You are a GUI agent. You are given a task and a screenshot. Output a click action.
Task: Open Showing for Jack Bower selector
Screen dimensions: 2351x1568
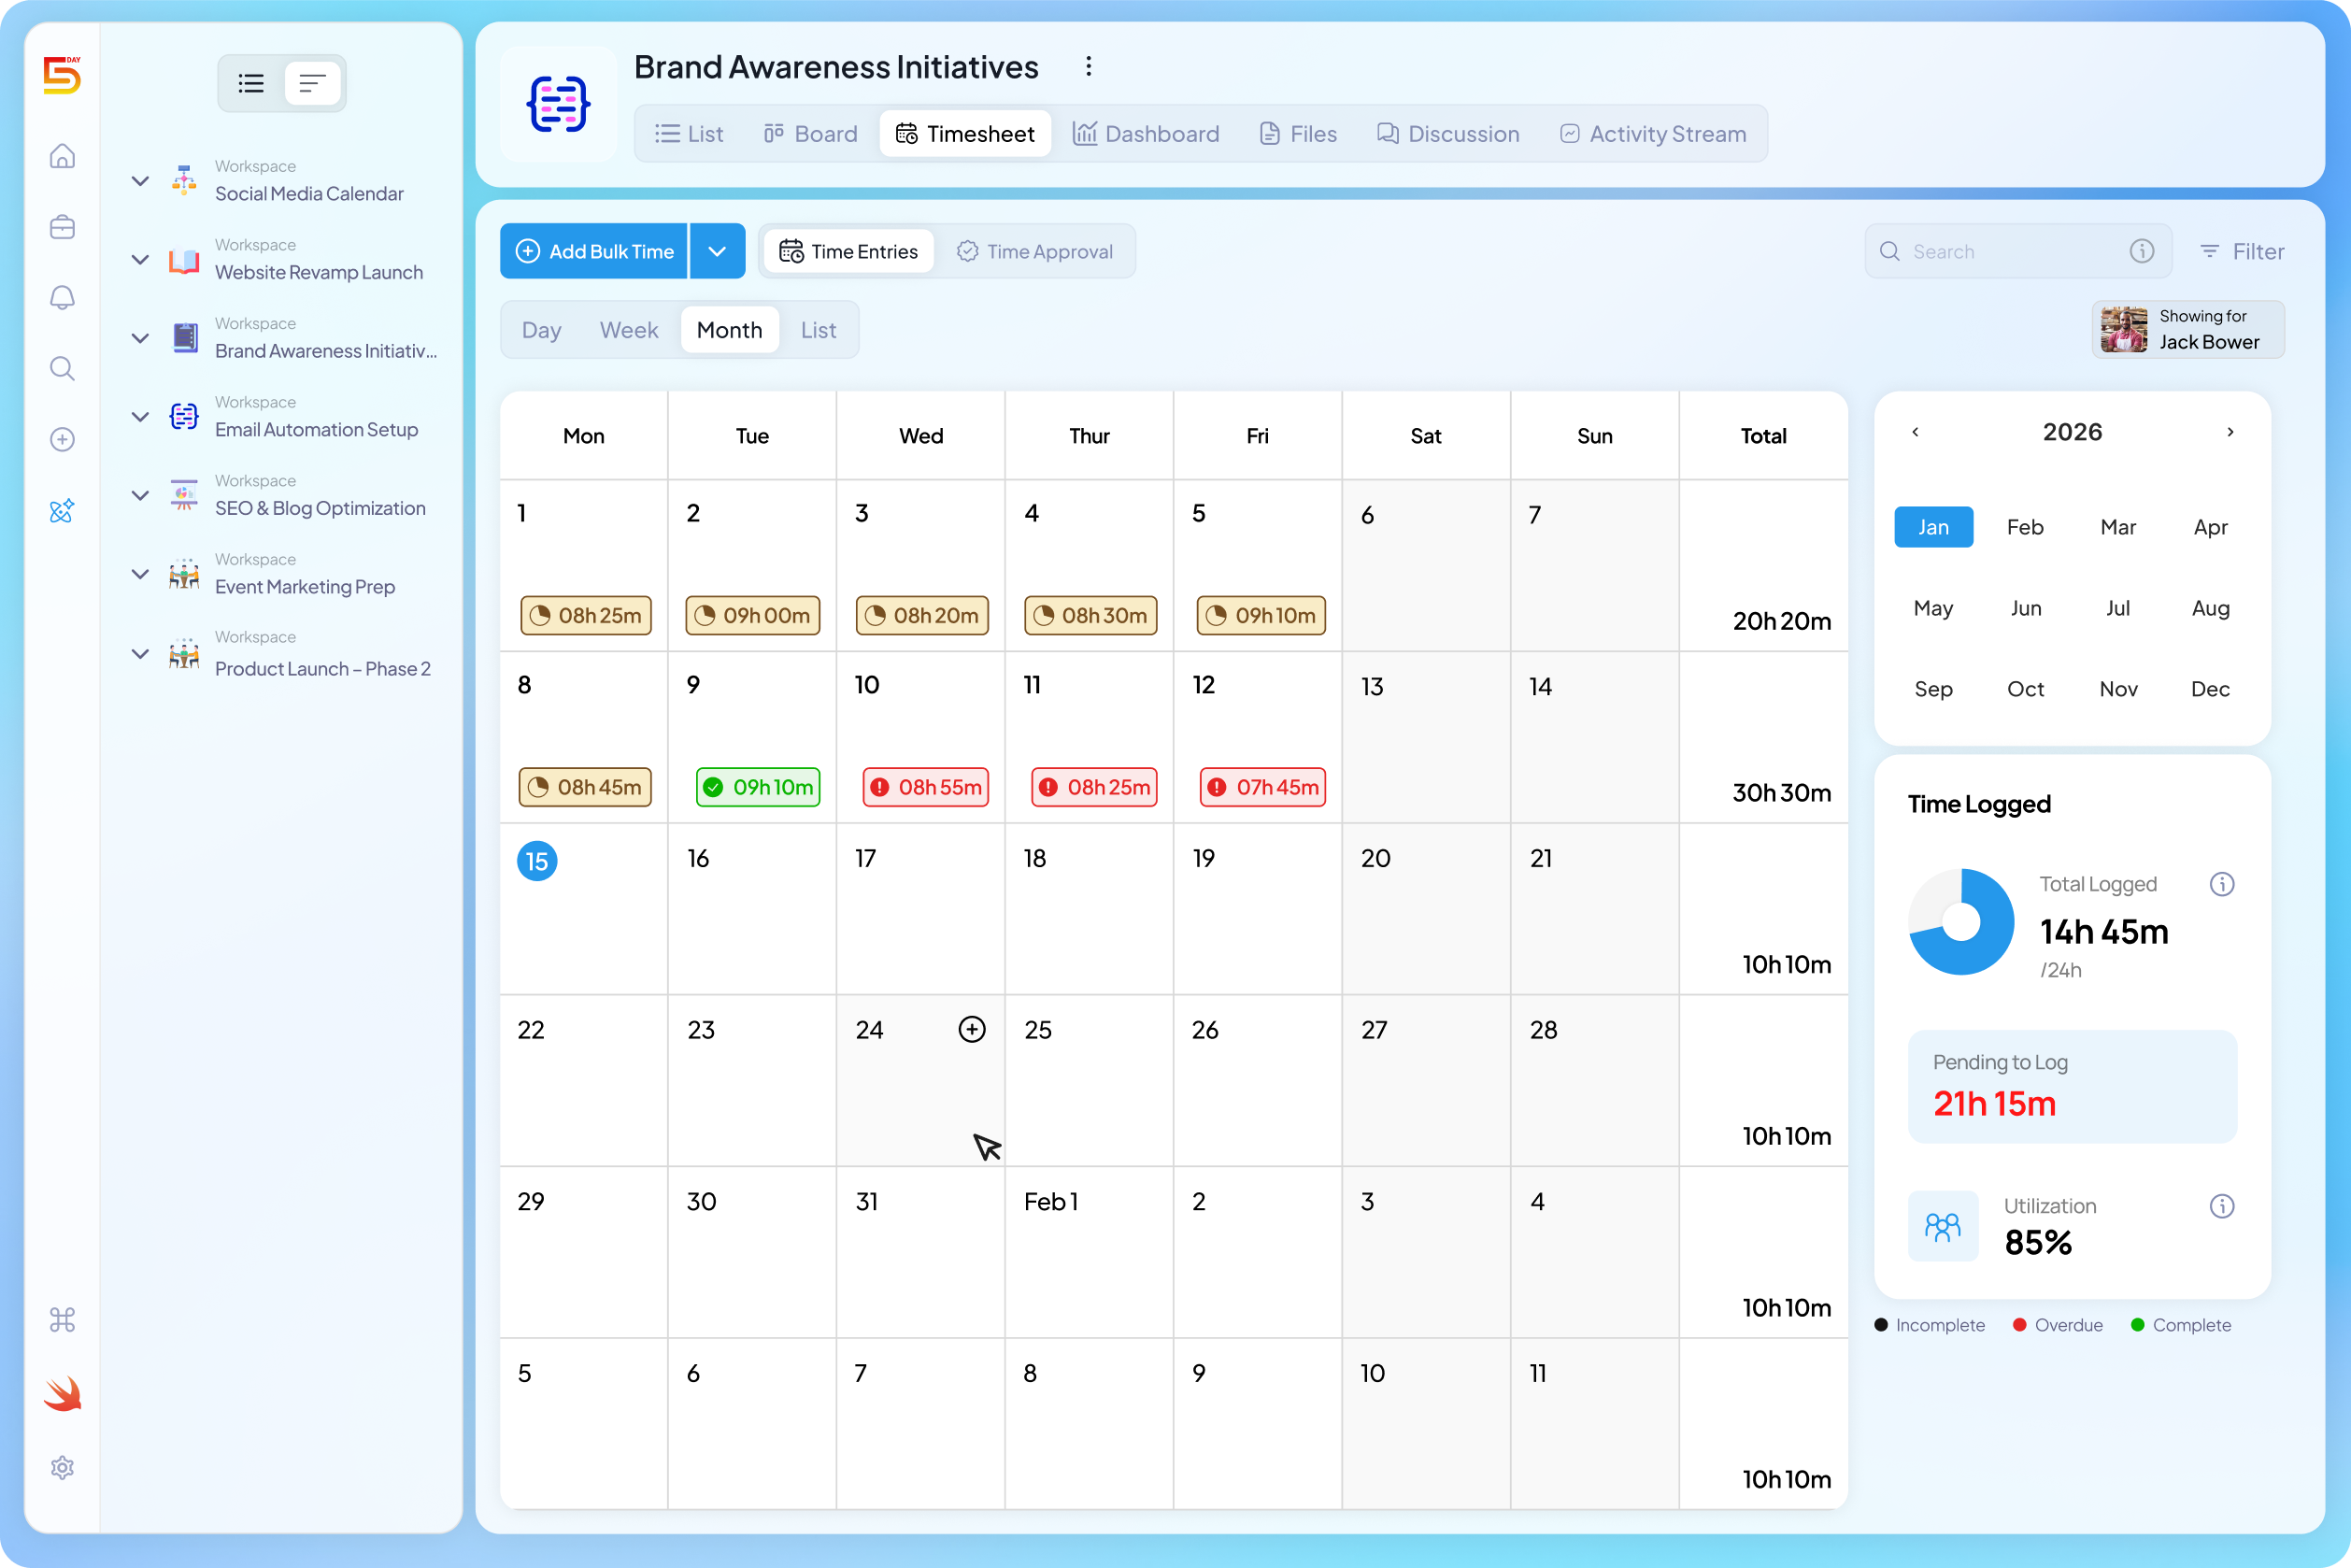[x=2188, y=329]
